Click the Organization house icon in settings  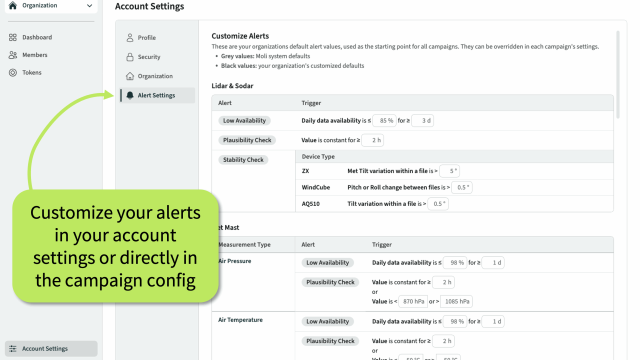[130, 76]
